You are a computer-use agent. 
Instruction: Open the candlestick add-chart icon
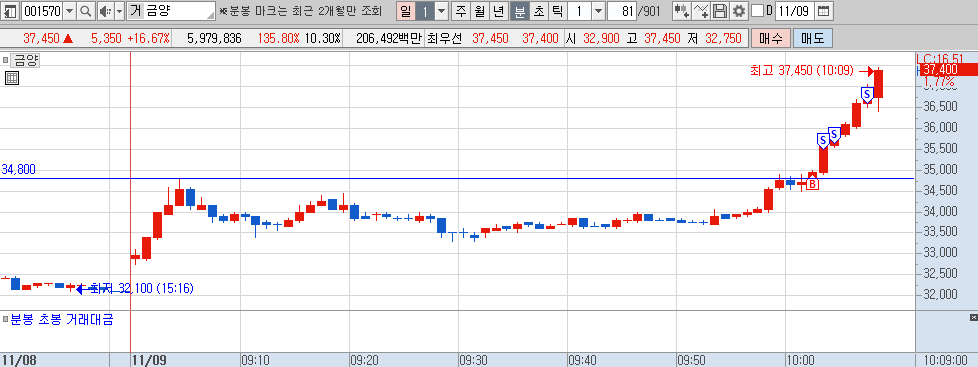(x=682, y=11)
